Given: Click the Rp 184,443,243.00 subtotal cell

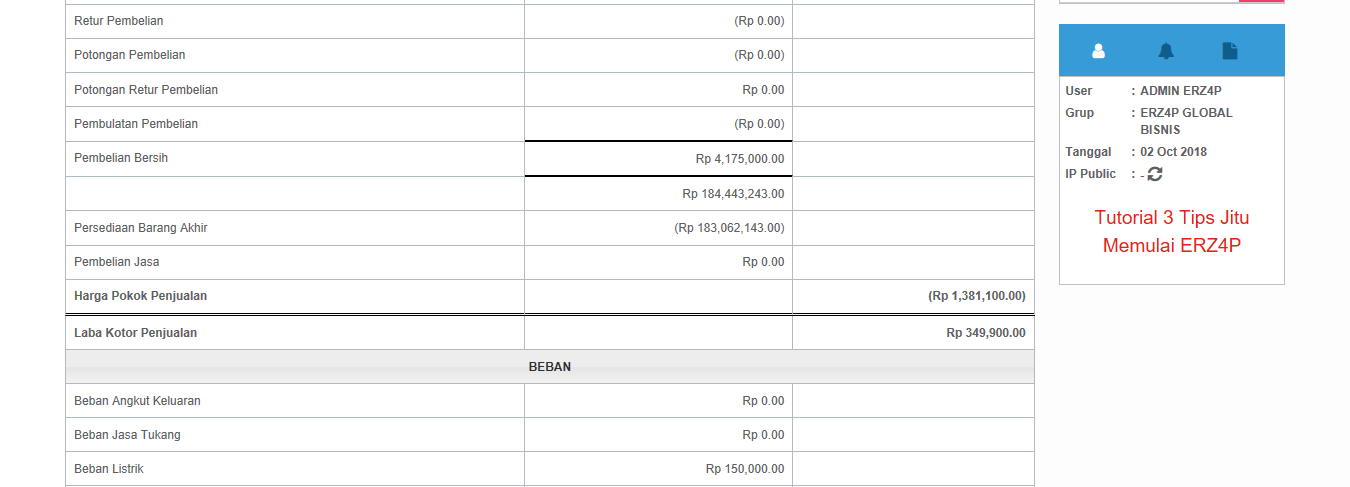Looking at the screenshot, I should pyautogui.click(x=658, y=194).
